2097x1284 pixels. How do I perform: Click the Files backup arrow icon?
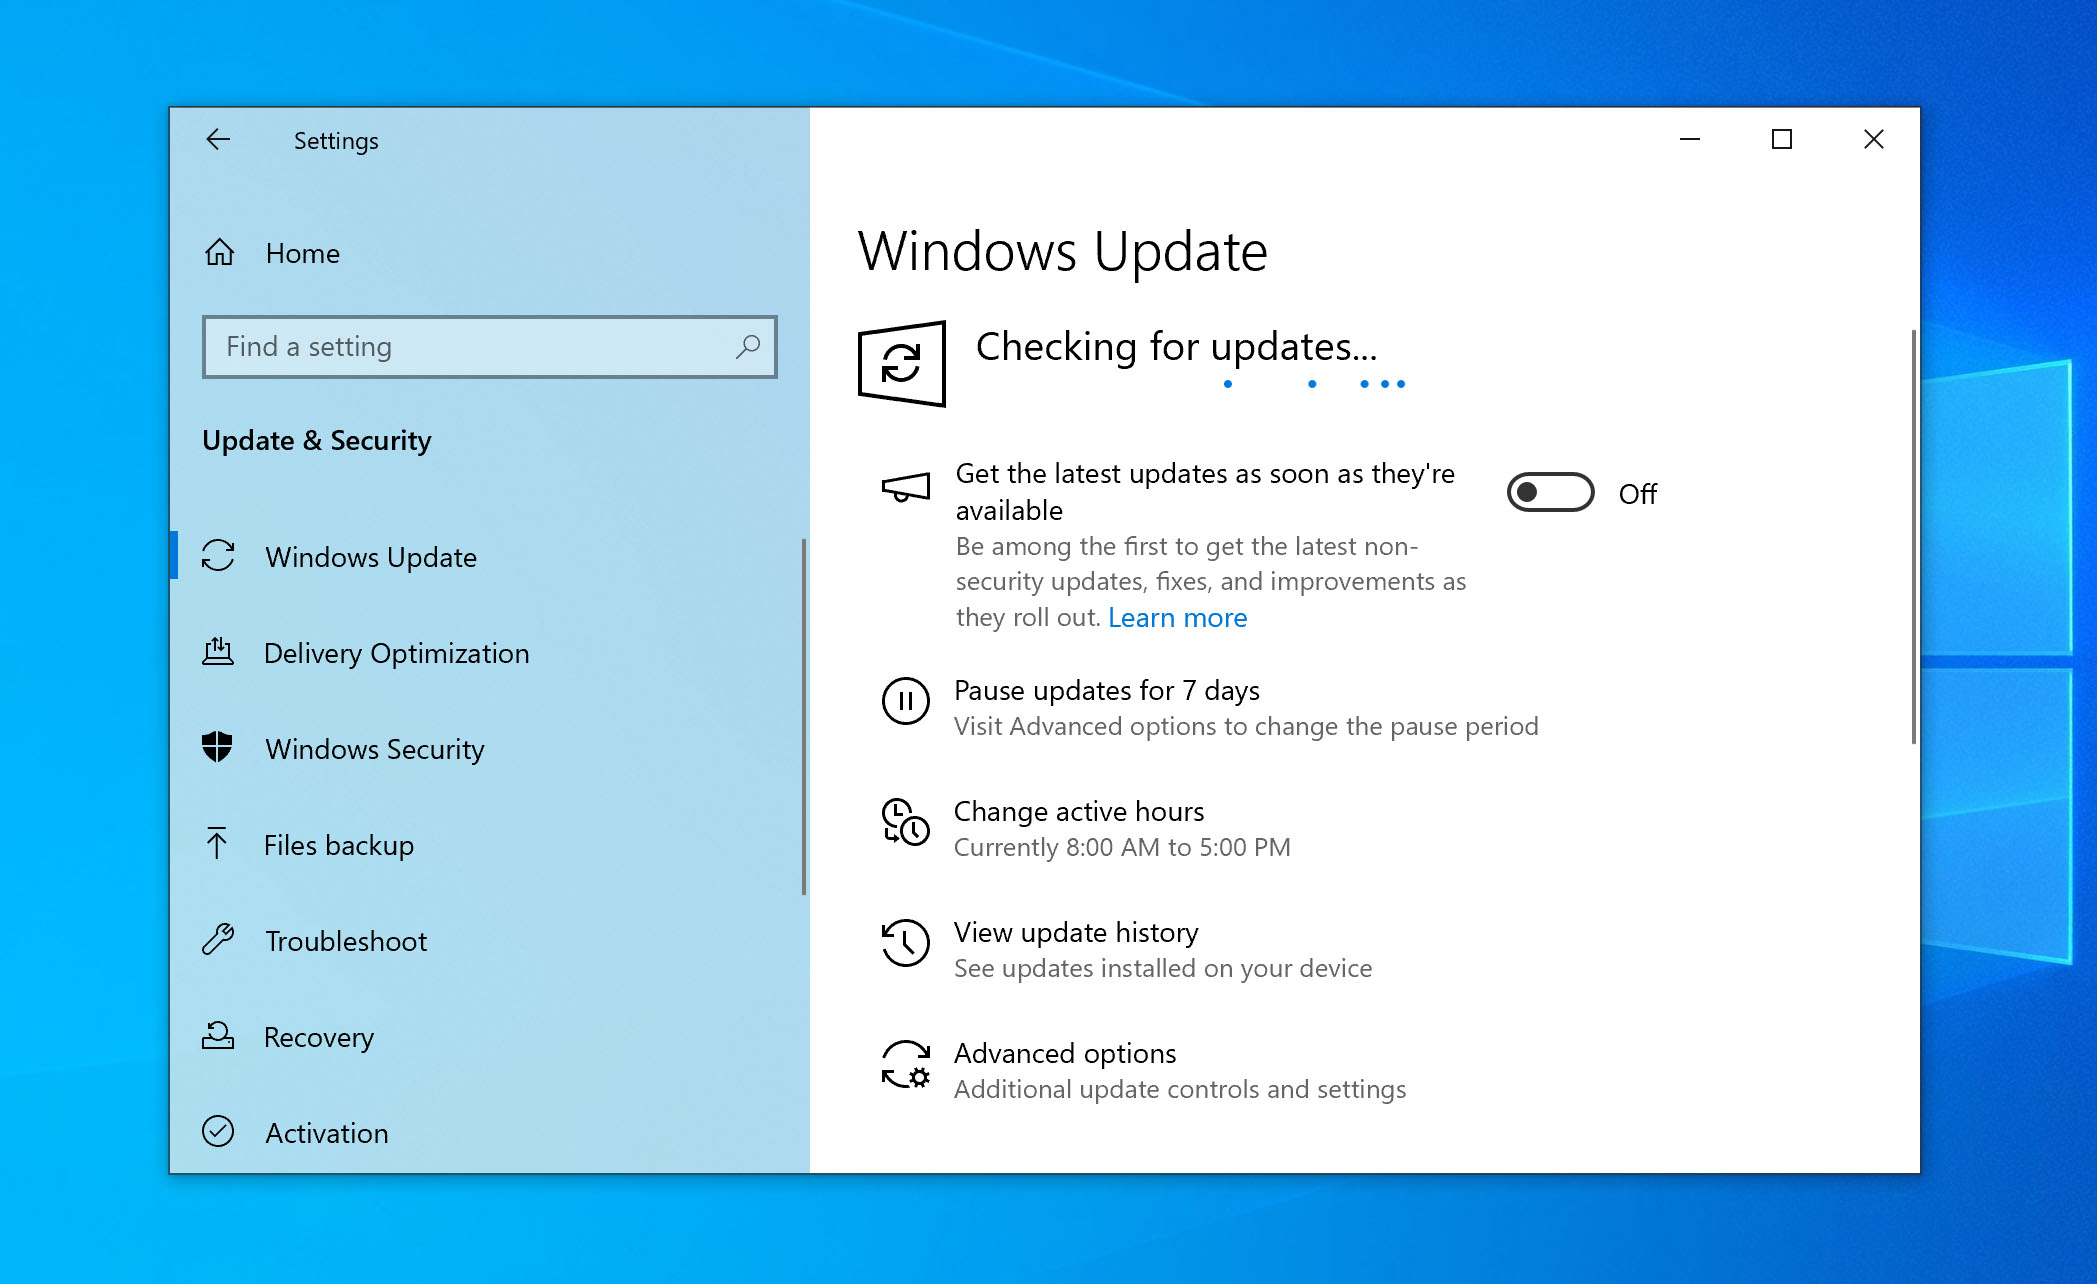click(216, 844)
